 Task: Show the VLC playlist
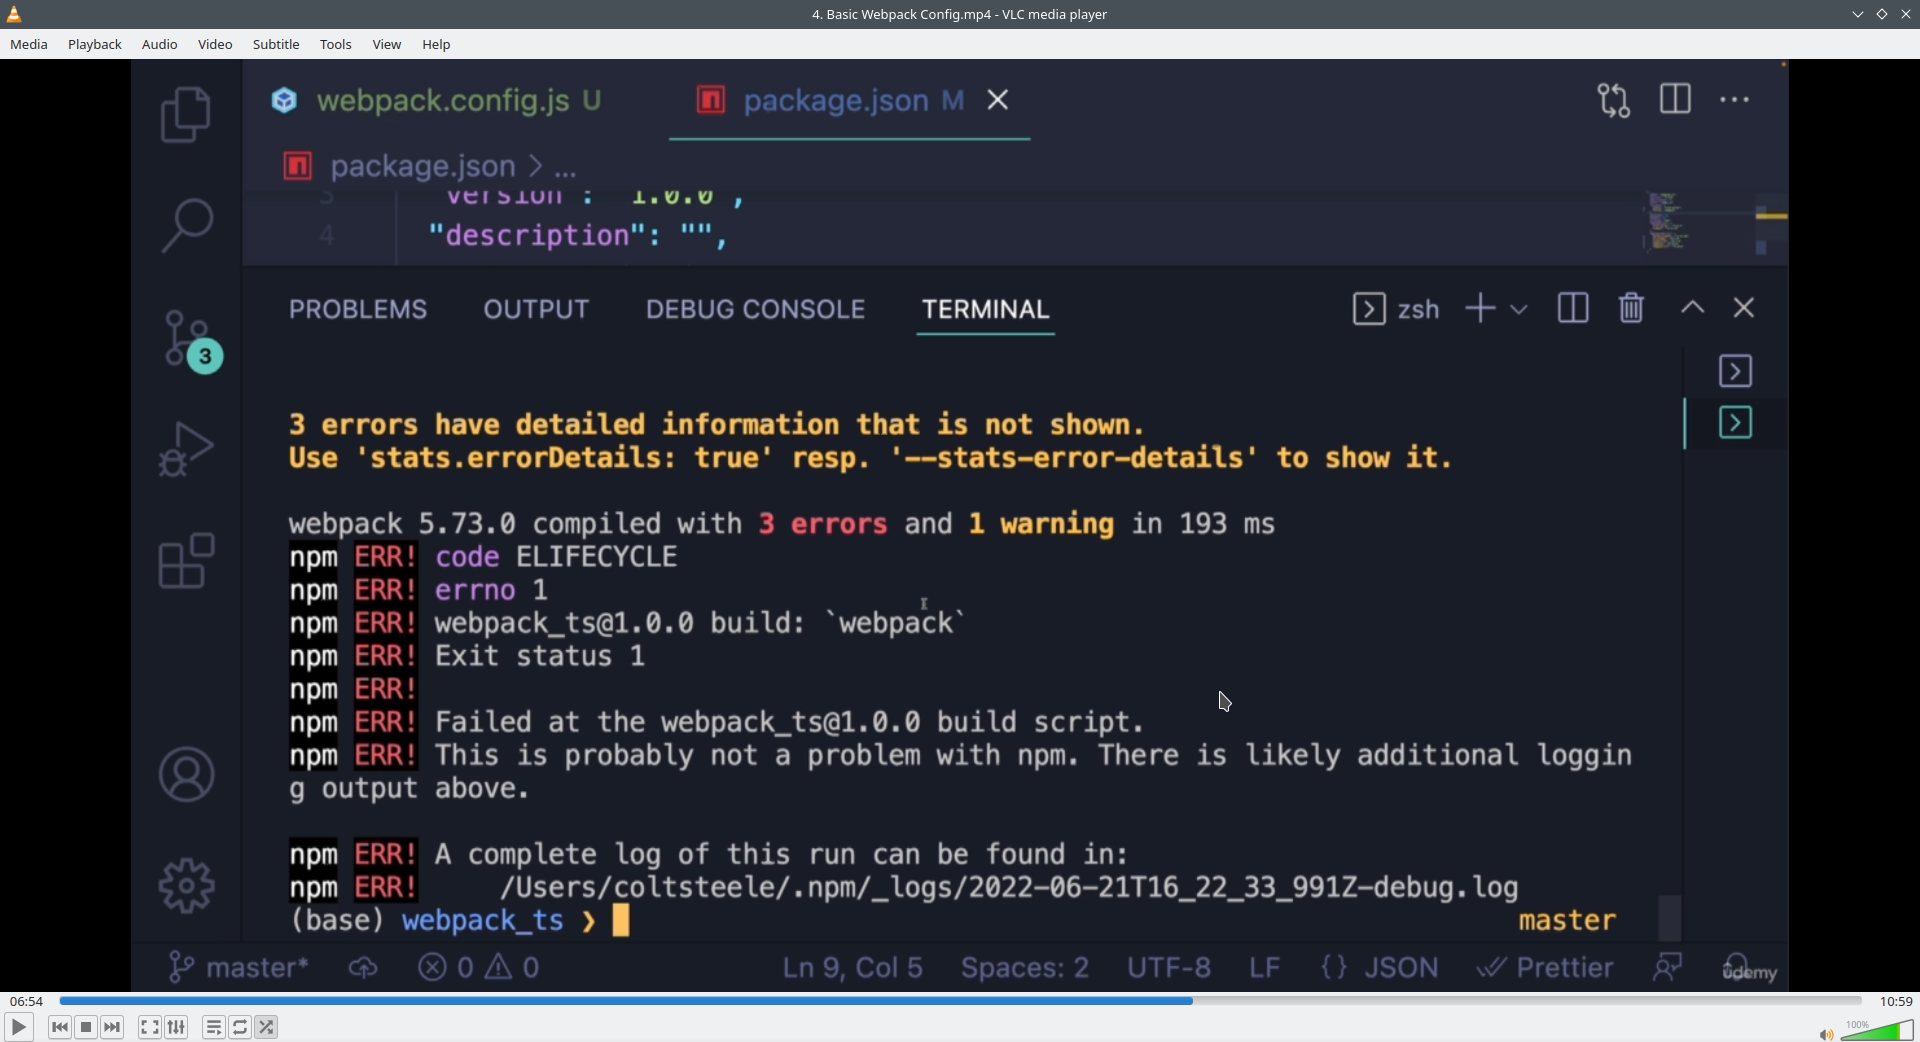click(214, 1027)
